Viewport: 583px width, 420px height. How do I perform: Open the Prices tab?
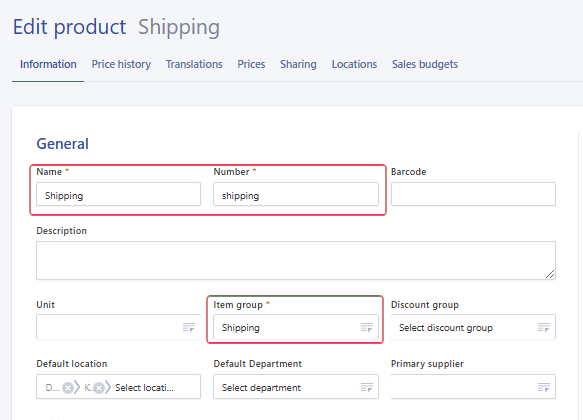pos(251,64)
